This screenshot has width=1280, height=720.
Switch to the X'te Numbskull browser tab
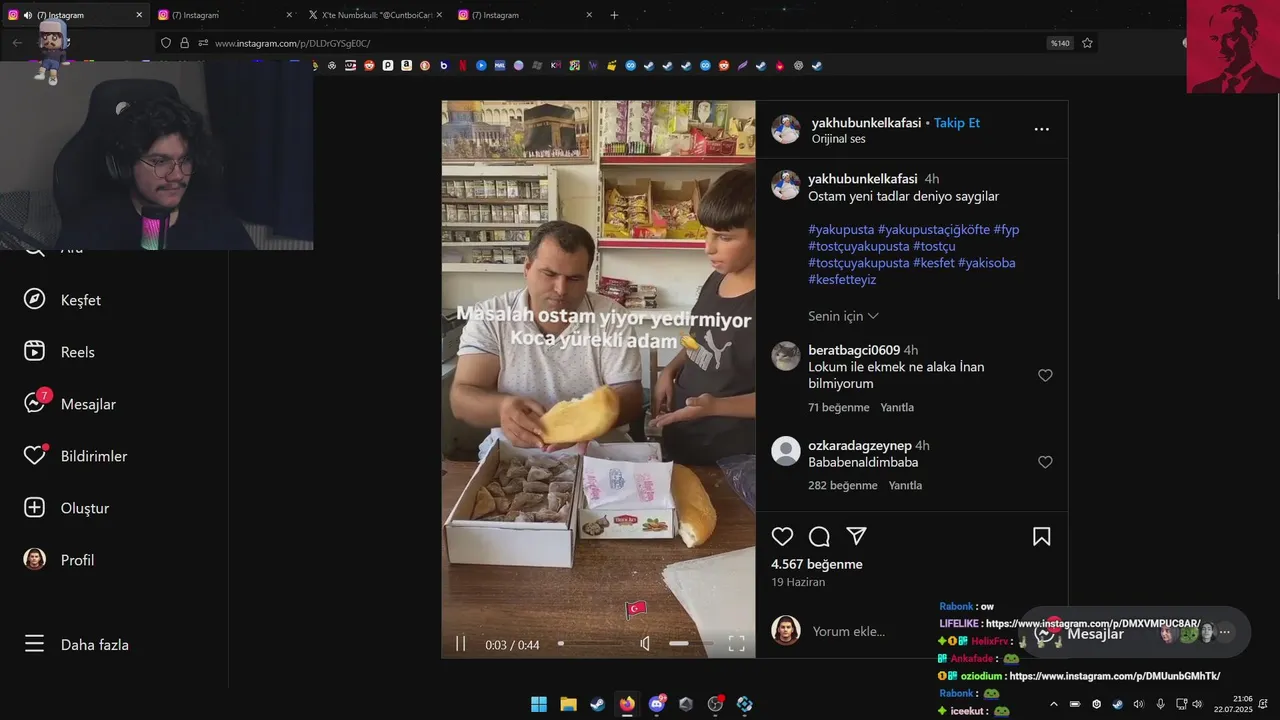pos(375,15)
